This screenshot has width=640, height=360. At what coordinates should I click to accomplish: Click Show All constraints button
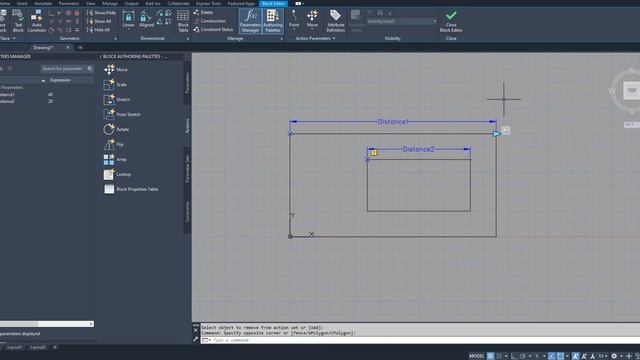point(99,21)
